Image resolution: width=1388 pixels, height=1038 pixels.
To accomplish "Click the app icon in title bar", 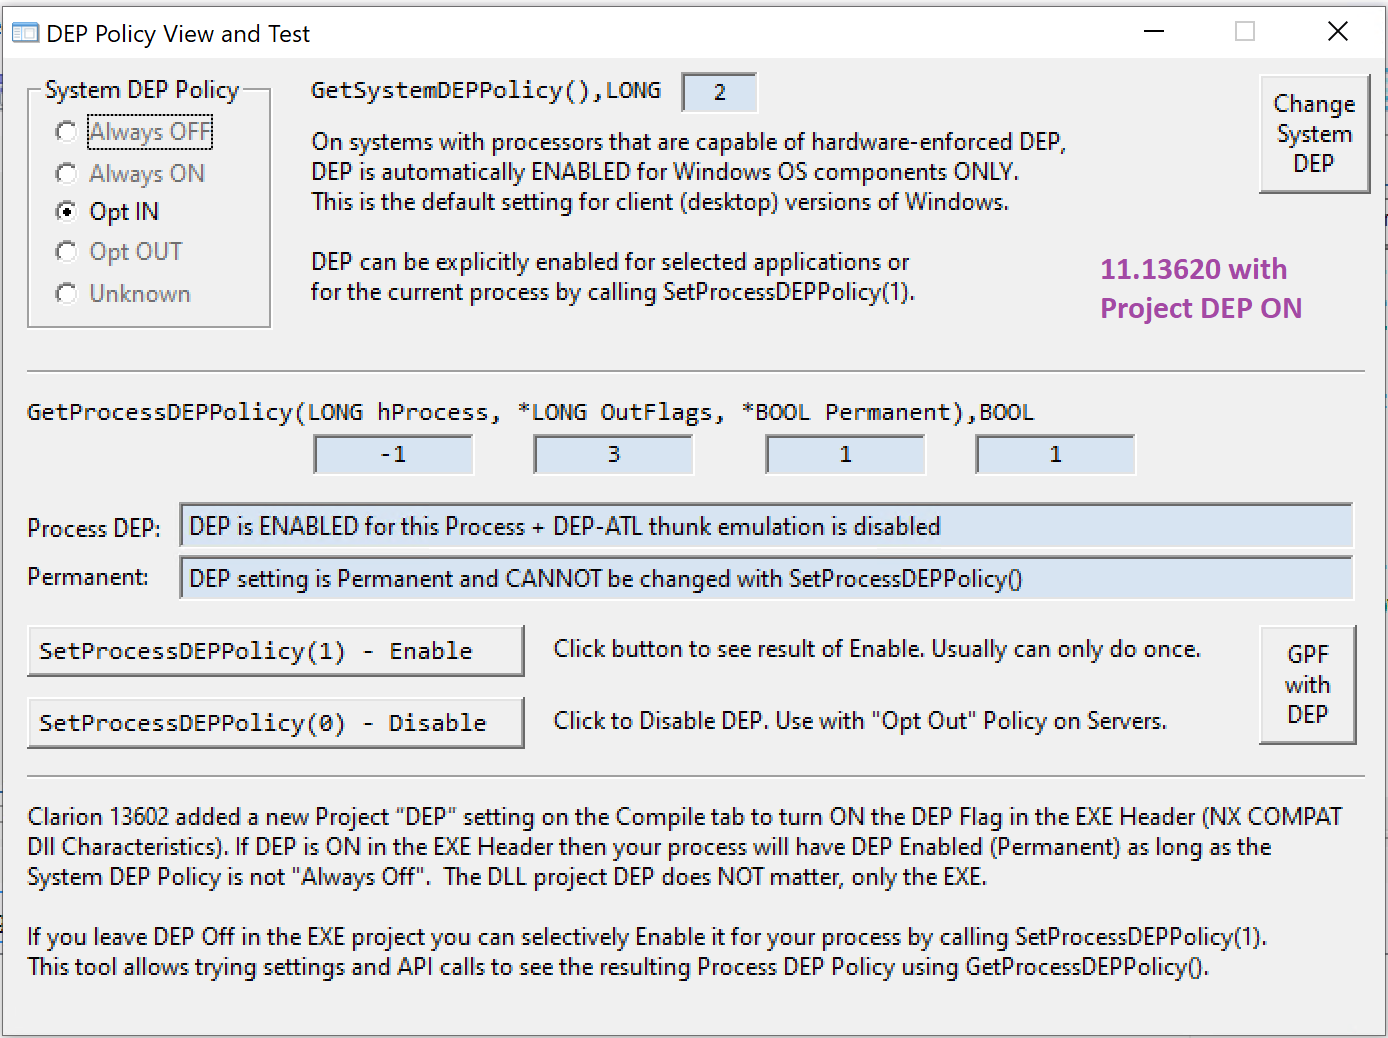I will click(x=24, y=34).
